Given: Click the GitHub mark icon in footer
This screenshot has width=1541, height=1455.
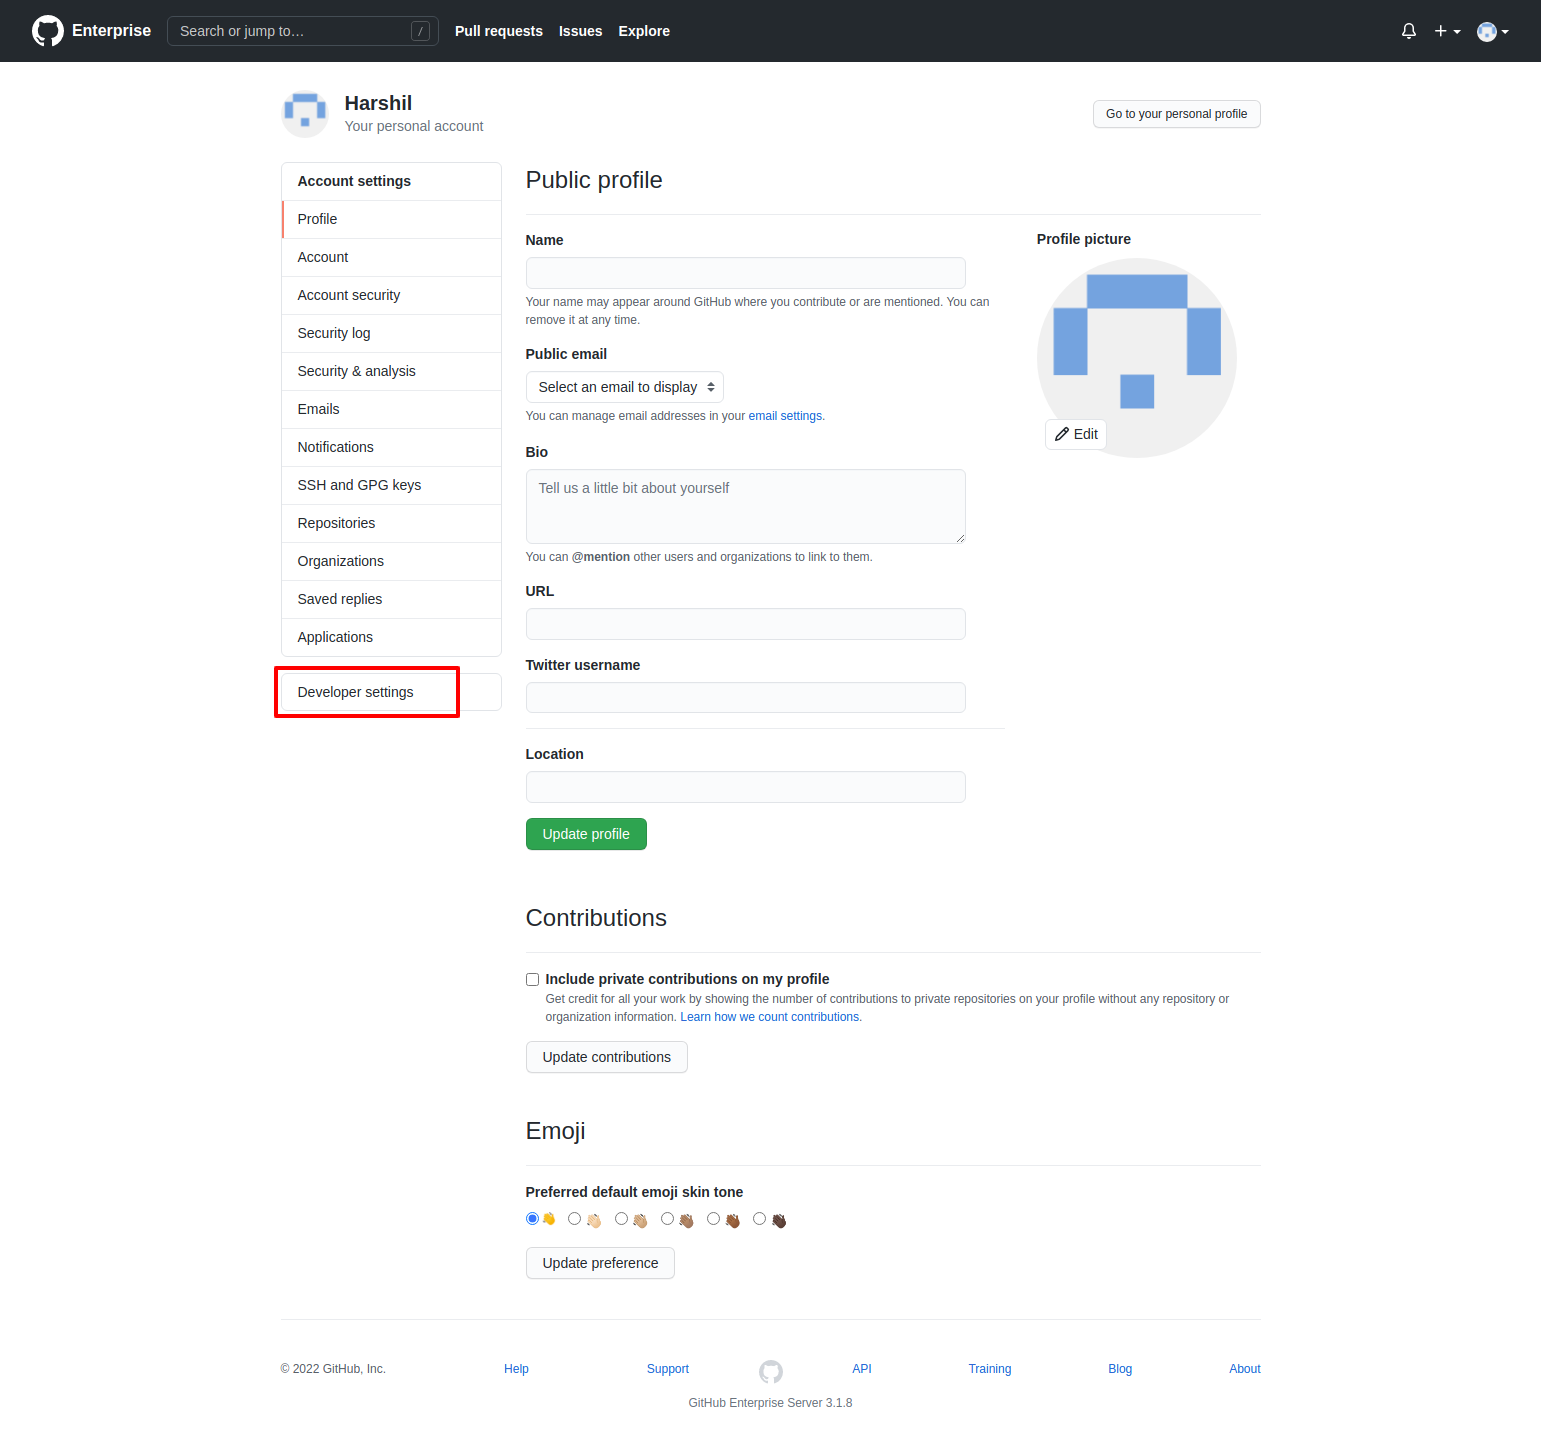Looking at the screenshot, I should 770,1371.
